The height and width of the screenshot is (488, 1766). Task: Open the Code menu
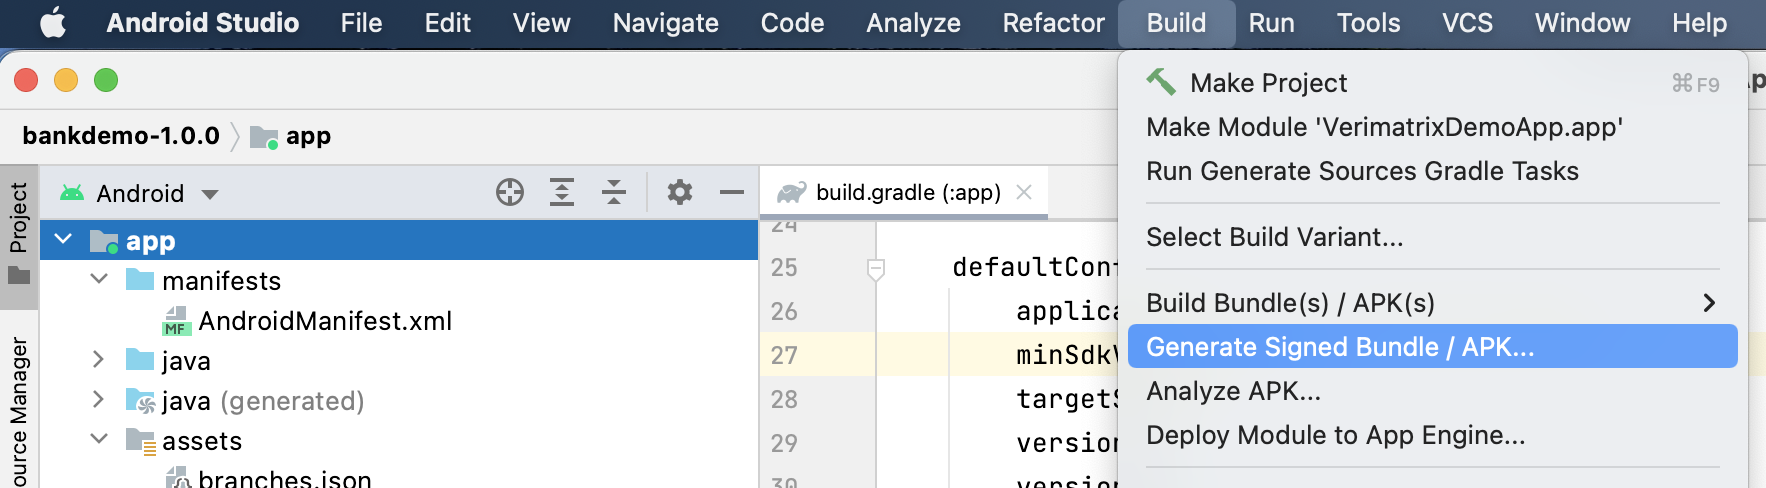tap(792, 22)
